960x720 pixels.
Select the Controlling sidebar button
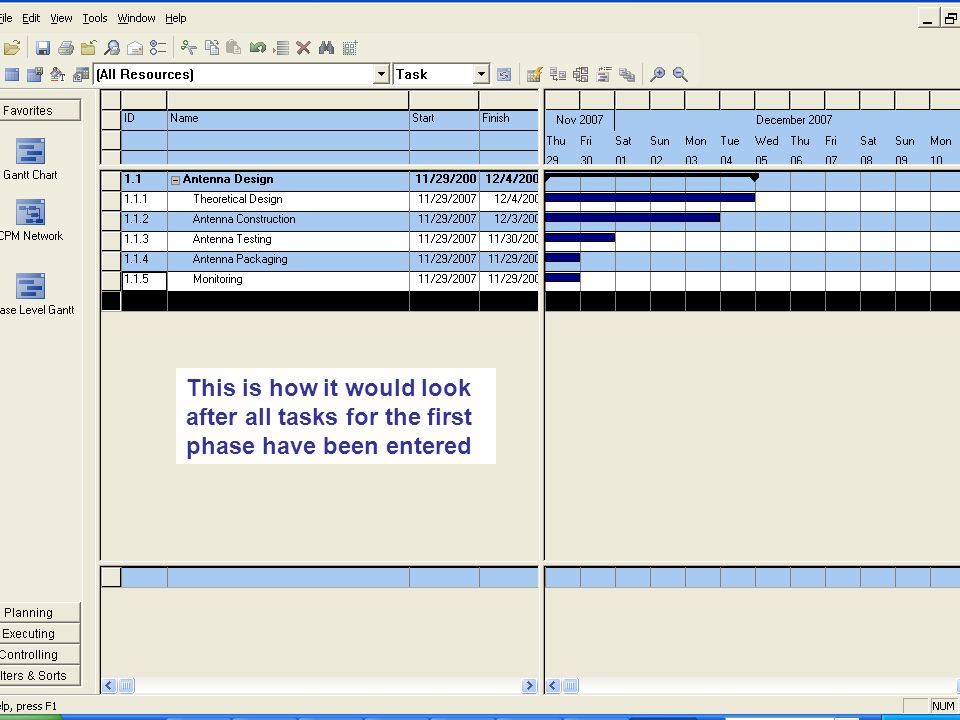[x=40, y=654]
